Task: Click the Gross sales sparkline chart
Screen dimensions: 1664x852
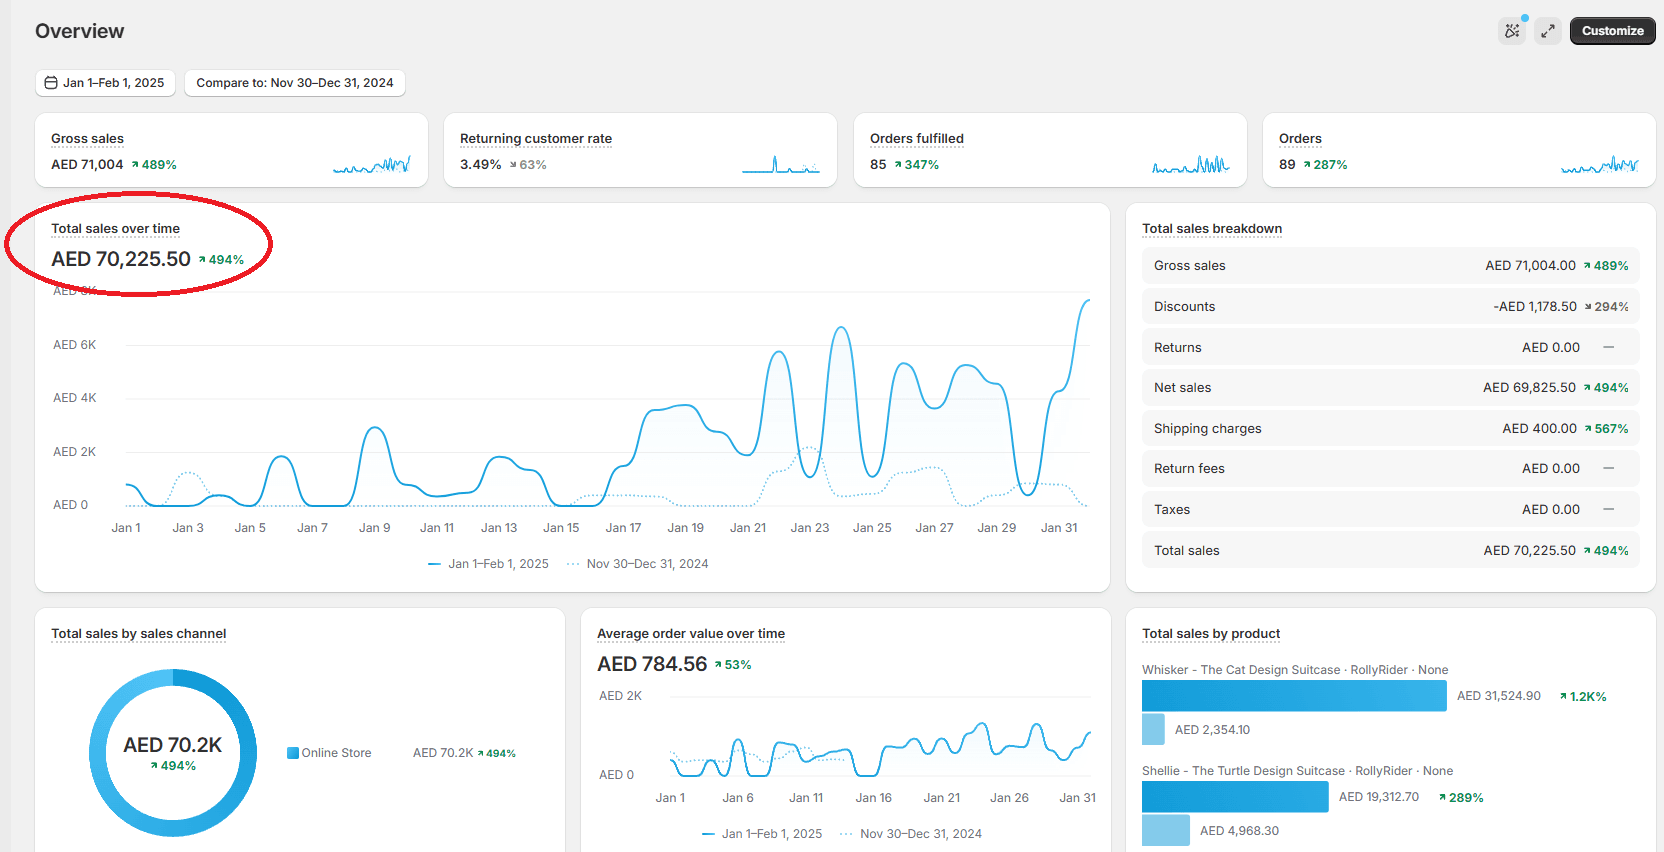Action: pyautogui.click(x=372, y=165)
